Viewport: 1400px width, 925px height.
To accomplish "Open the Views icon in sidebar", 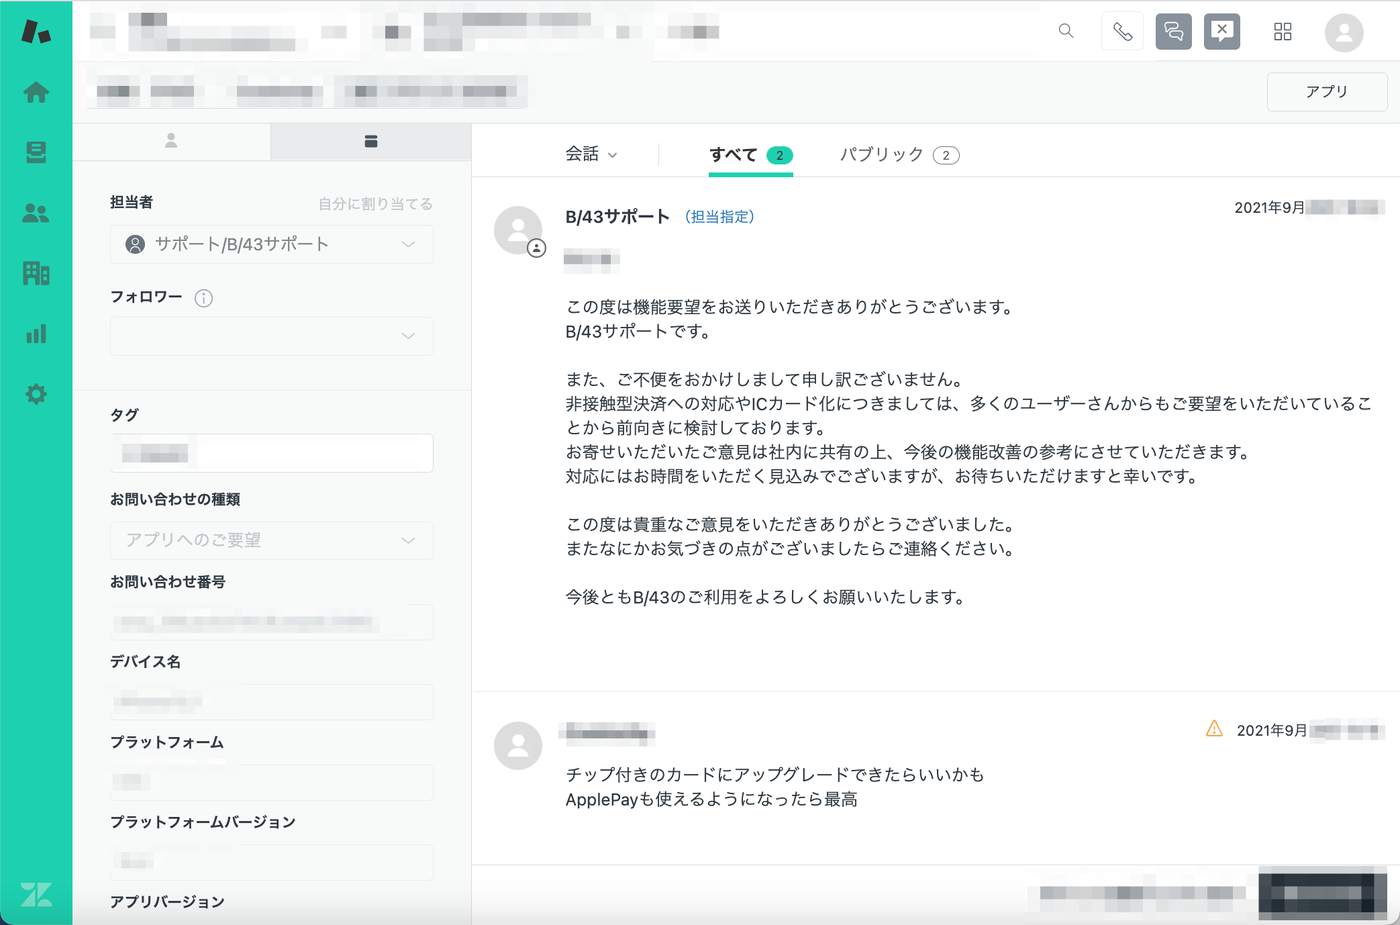I will (x=36, y=152).
